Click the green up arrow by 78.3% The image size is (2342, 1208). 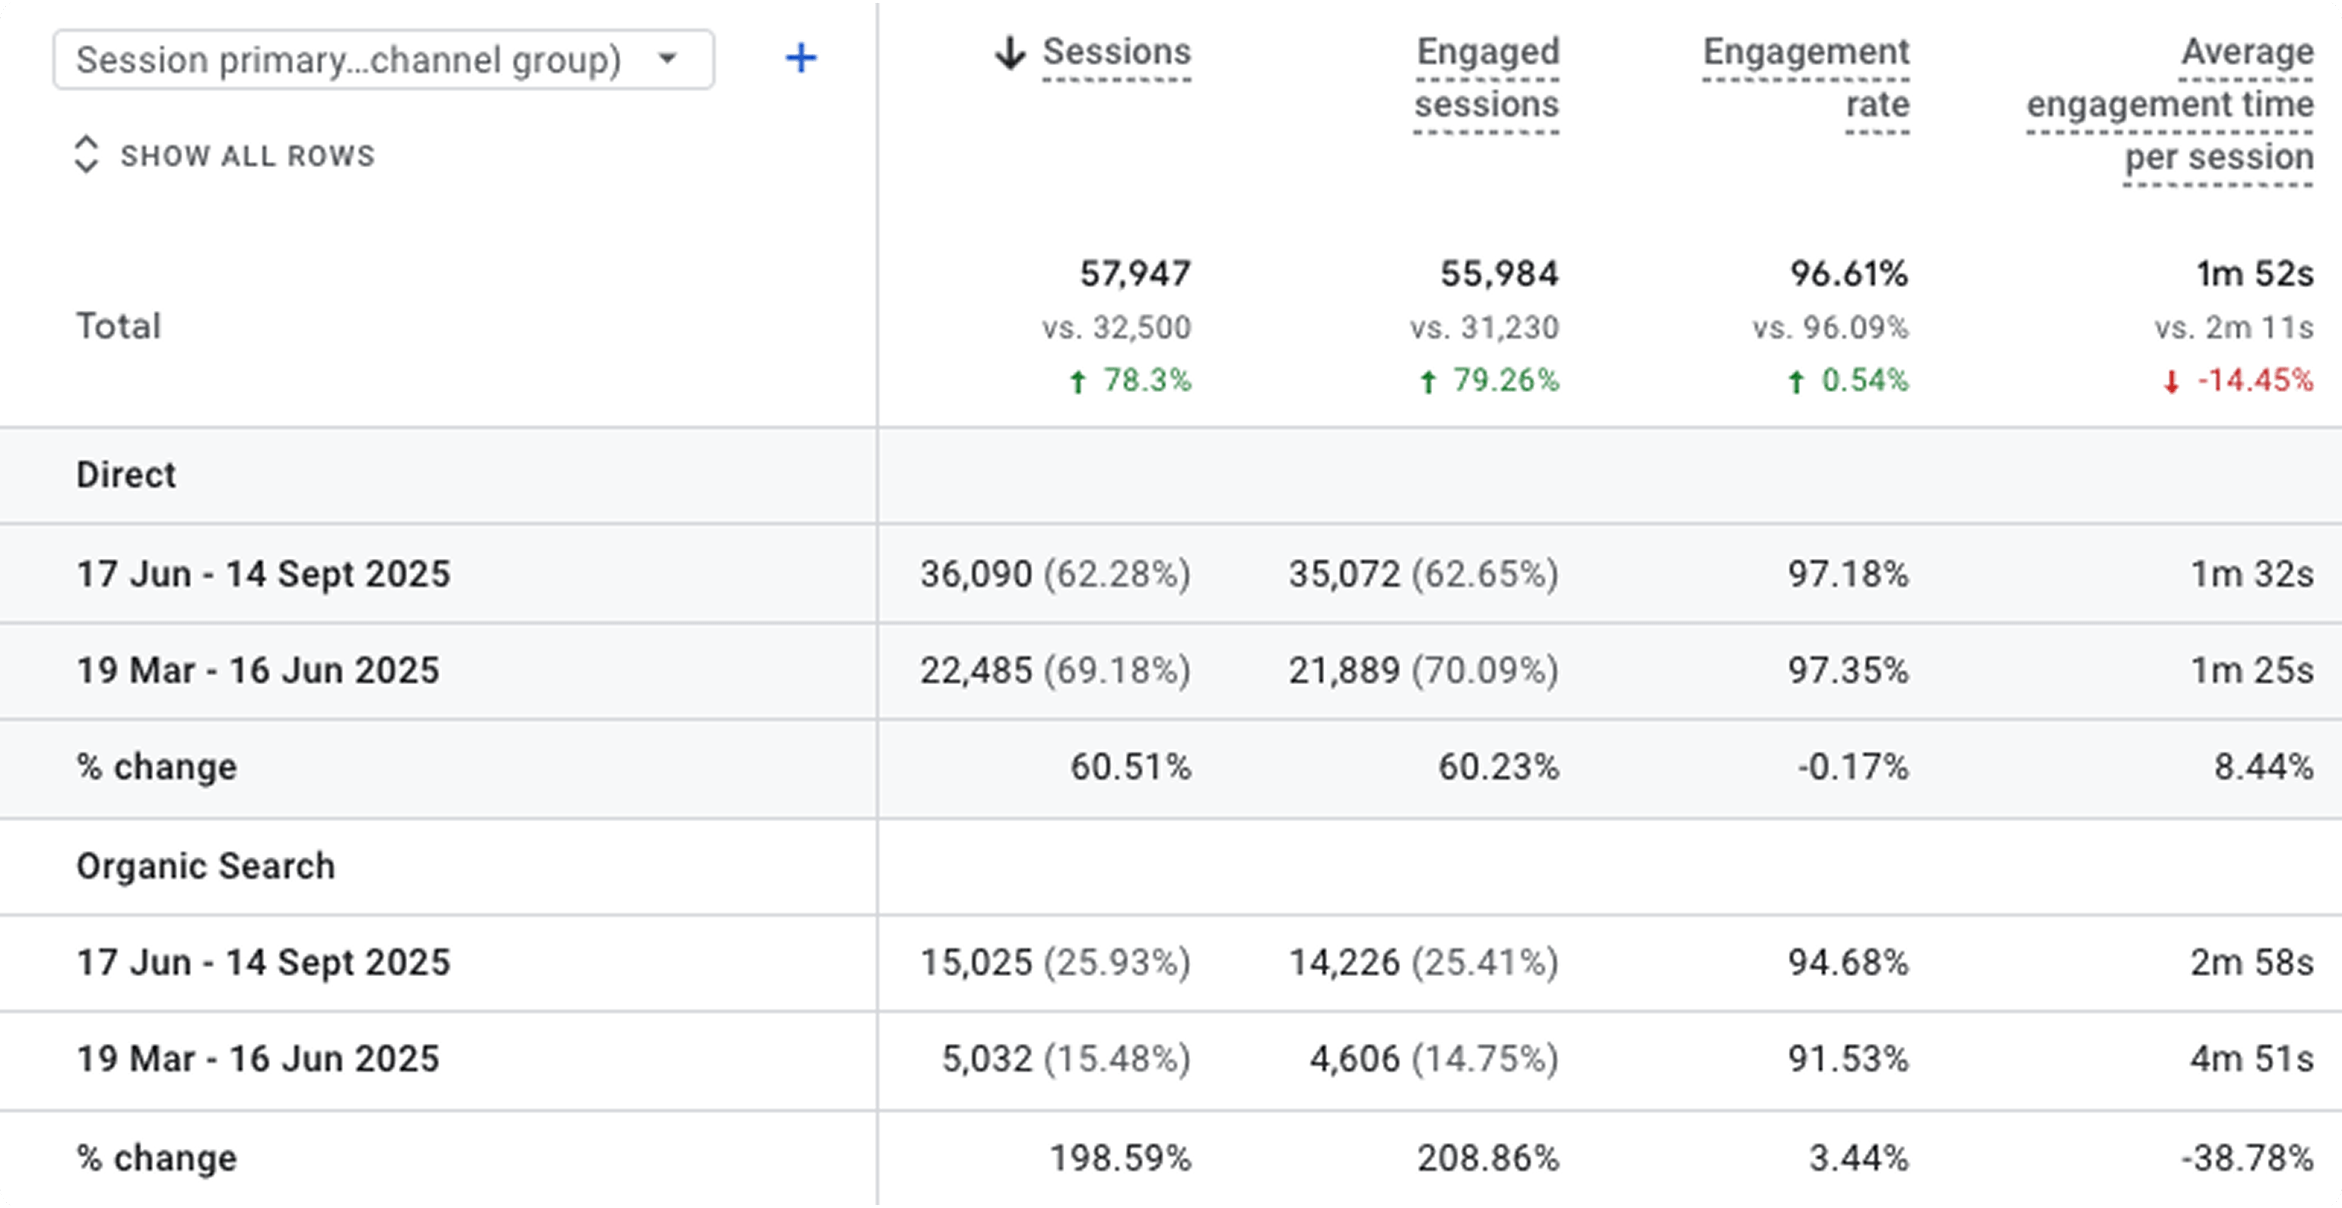(1077, 381)
